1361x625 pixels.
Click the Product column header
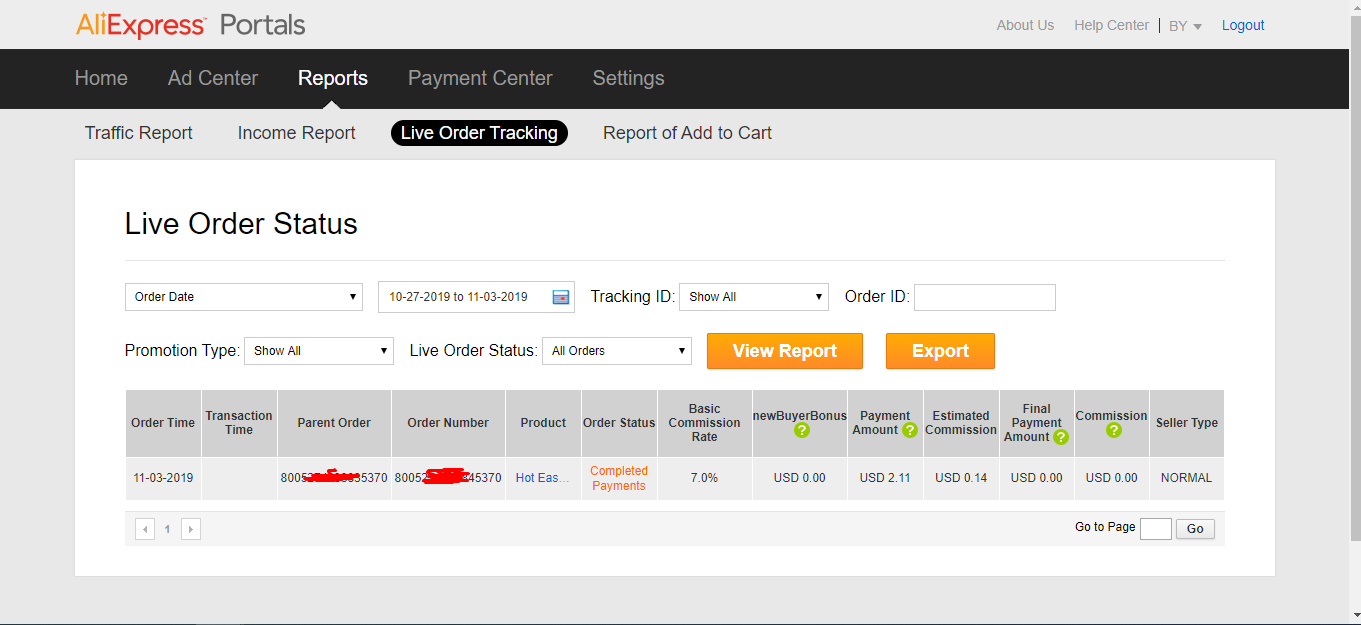543,423
